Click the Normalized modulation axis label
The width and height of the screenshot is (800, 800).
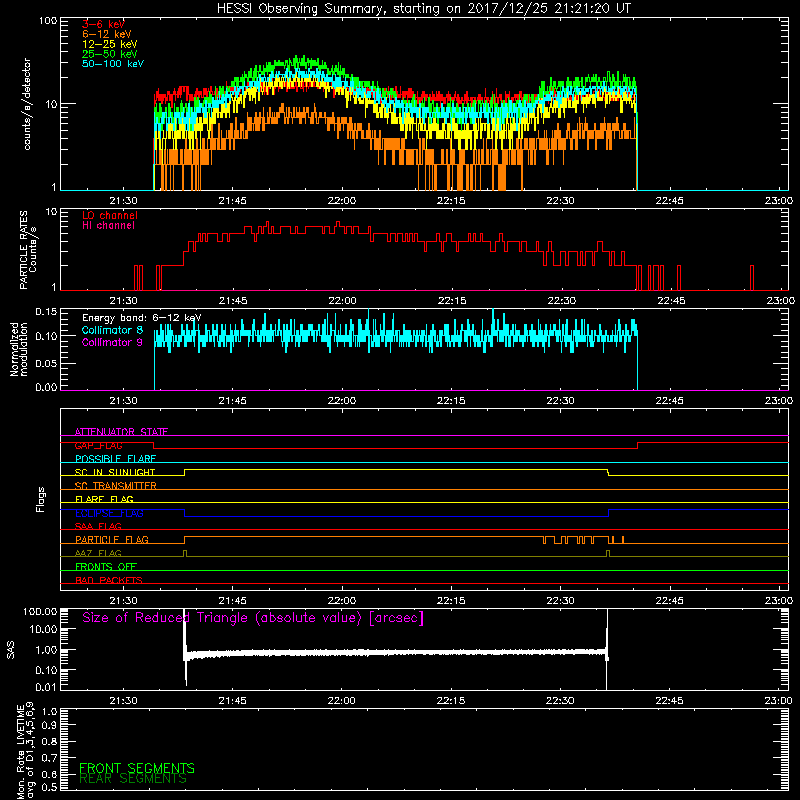(18, 349)
